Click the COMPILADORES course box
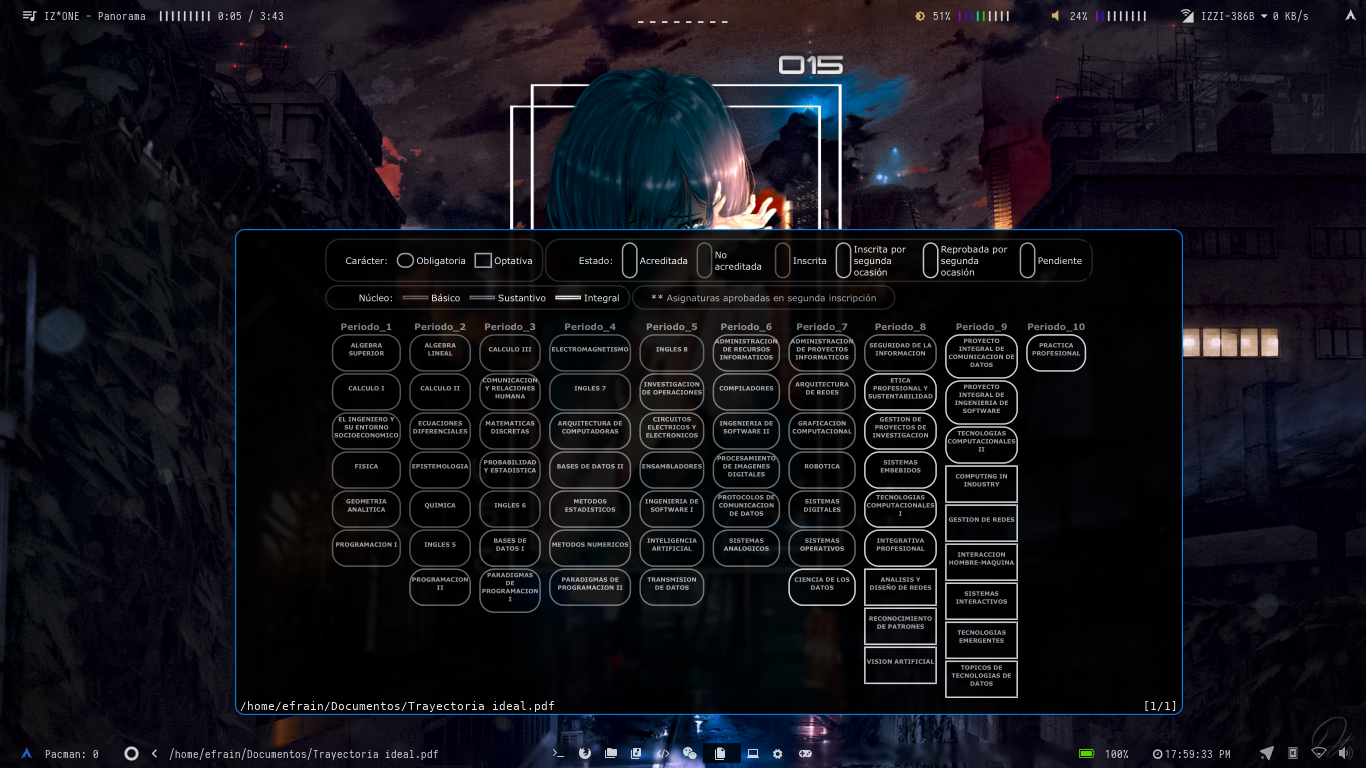Screen dimensions: 1366x768 (x=746, y=391)
